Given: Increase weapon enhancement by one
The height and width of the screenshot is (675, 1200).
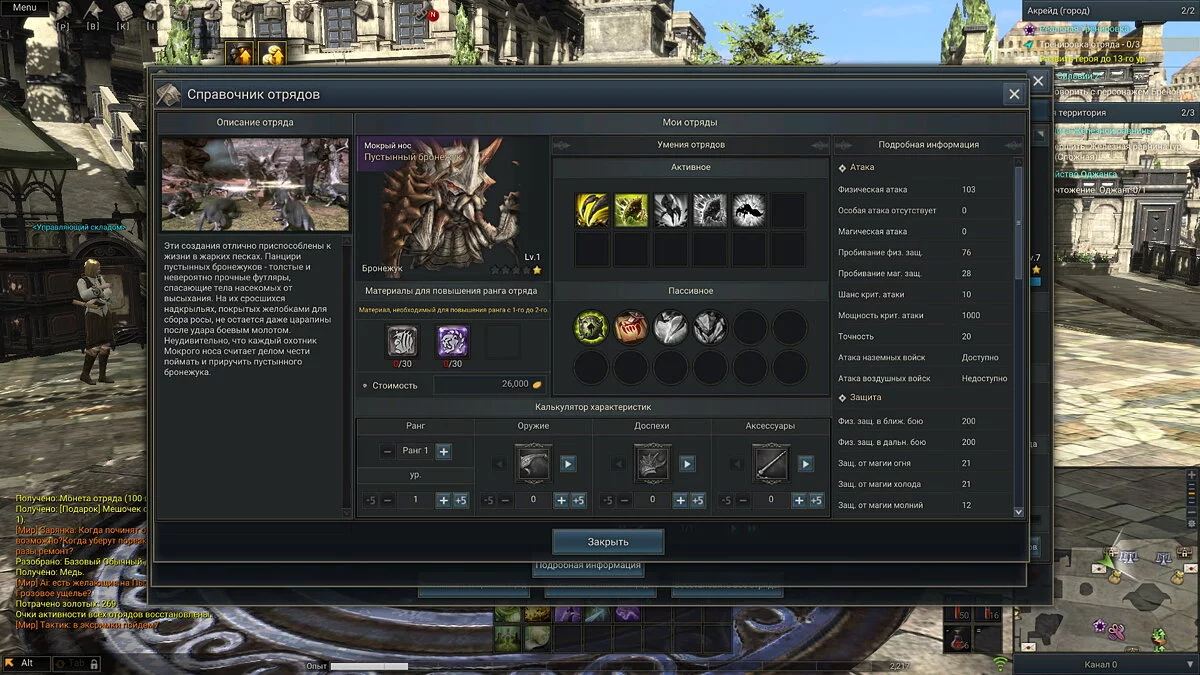Looking at the screenshot, I should pos(561,500).
